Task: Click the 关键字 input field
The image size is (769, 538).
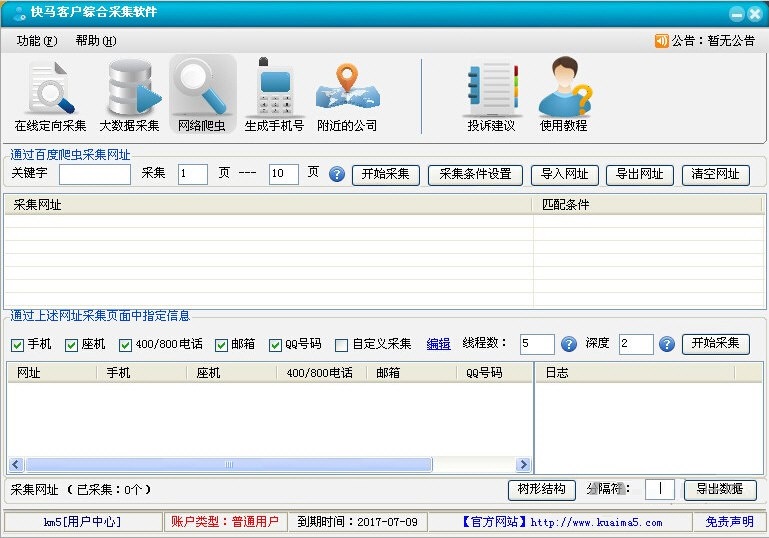Action: click(x=95, y=174)
